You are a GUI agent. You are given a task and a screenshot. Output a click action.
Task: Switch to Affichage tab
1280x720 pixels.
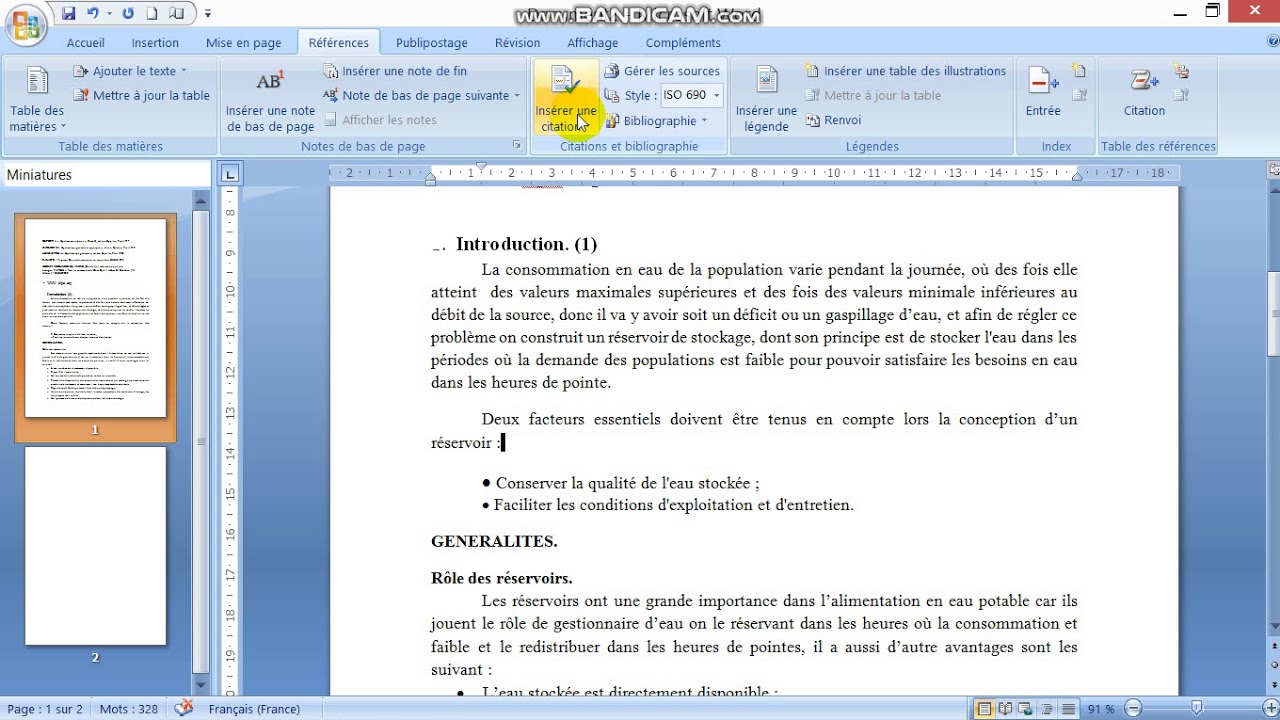[593, 43]
